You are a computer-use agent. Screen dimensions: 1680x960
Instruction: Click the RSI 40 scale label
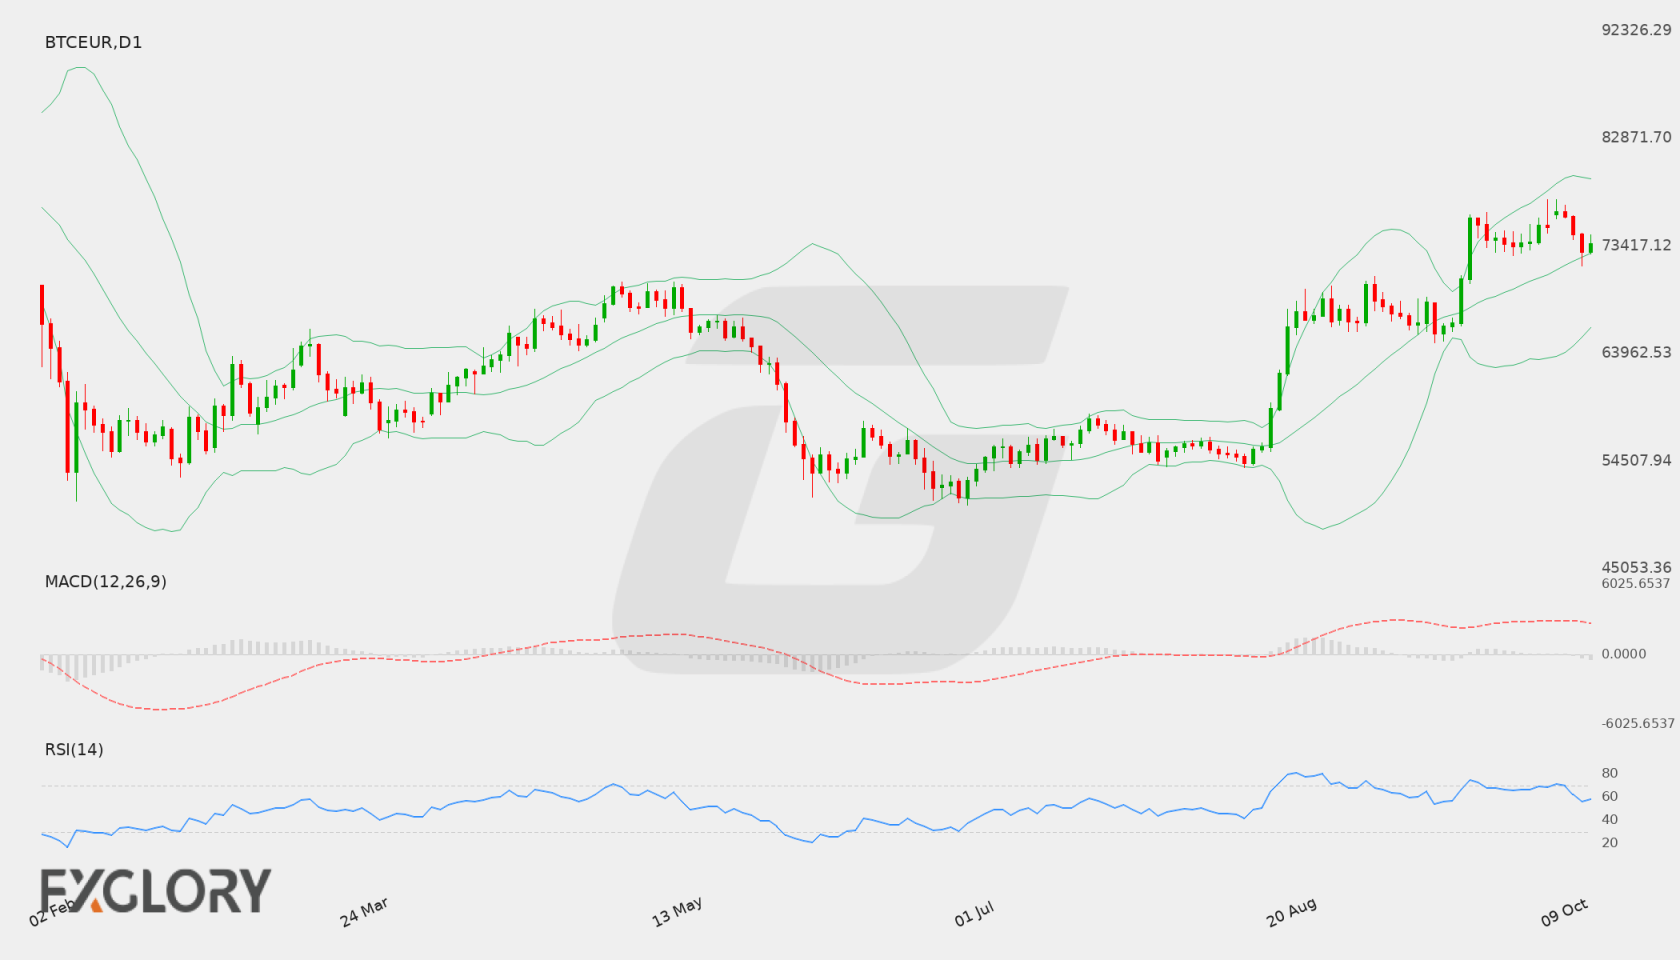tap(1610, 819)
